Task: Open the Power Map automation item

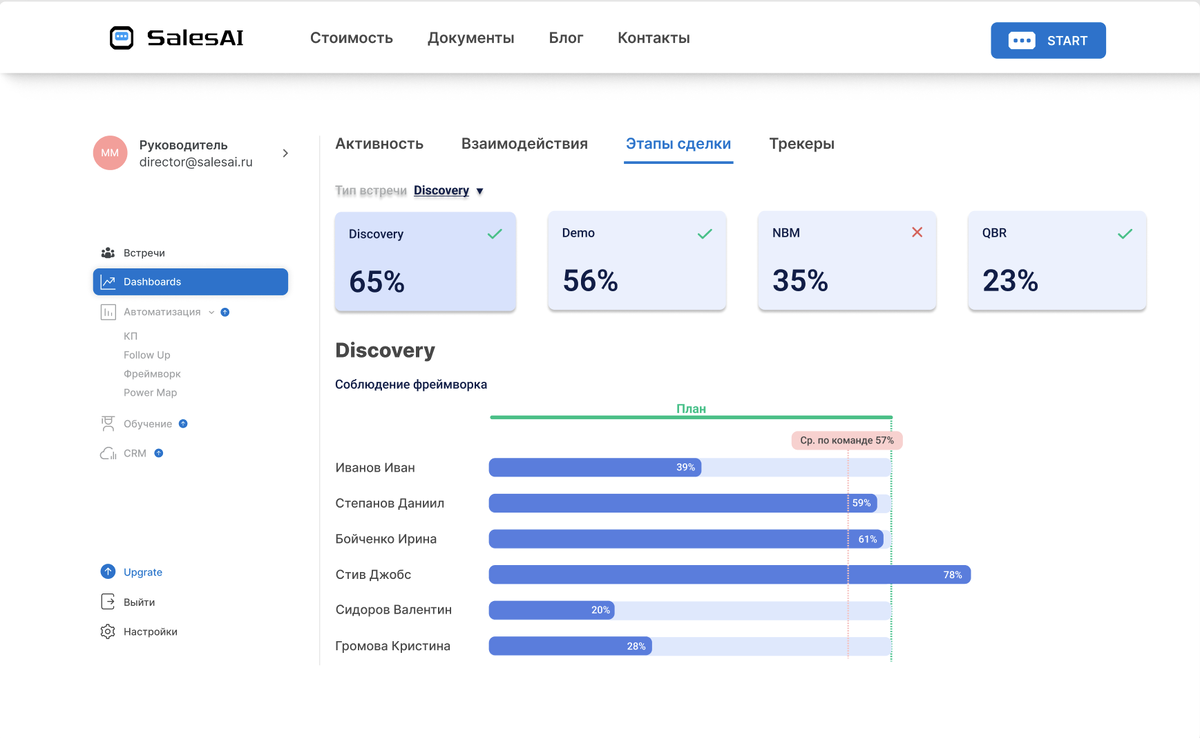Action: pyautogui.click(x=150, y=393)
